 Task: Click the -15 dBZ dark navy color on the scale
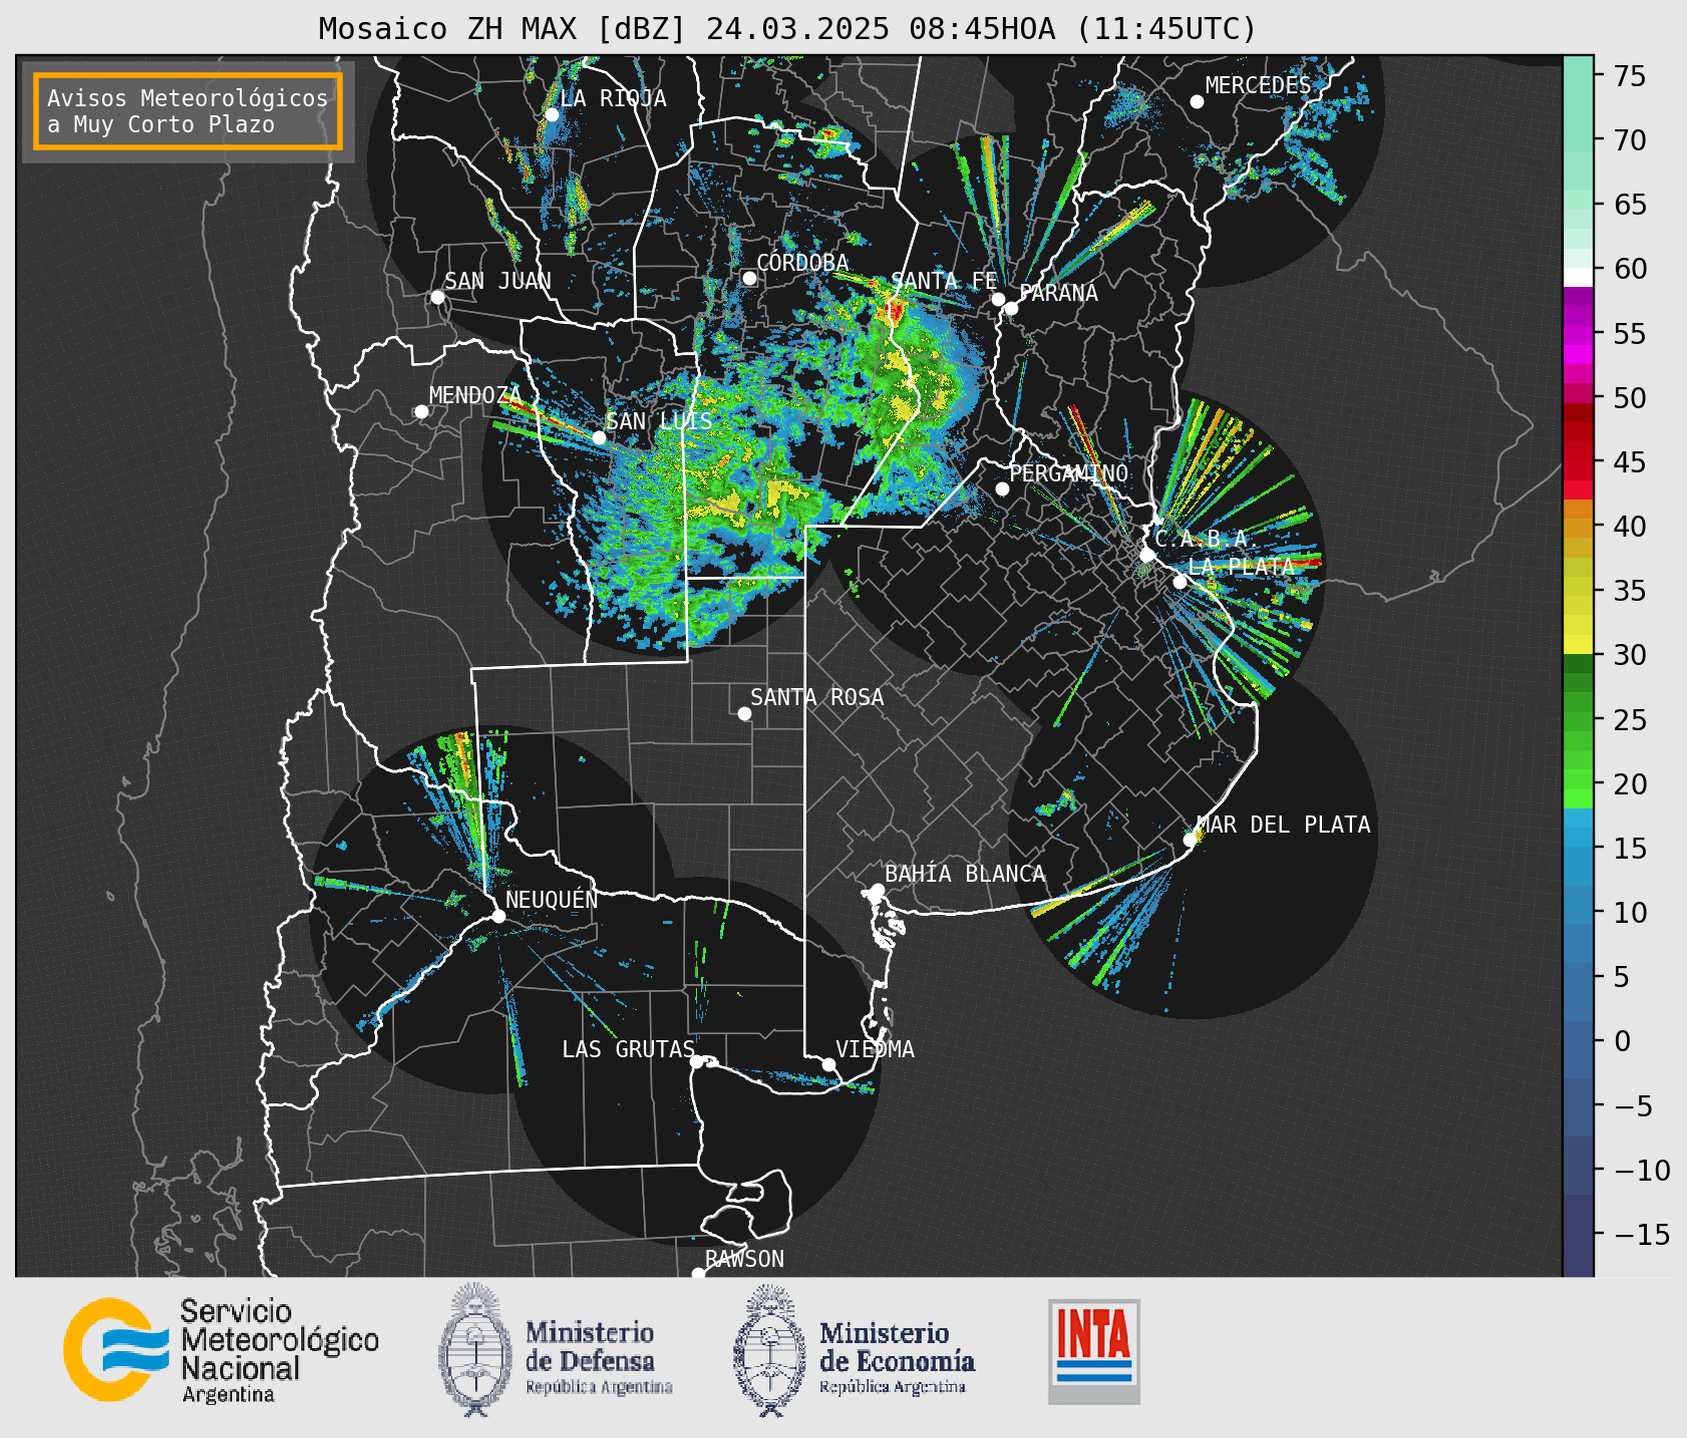click(1578, 1235)
